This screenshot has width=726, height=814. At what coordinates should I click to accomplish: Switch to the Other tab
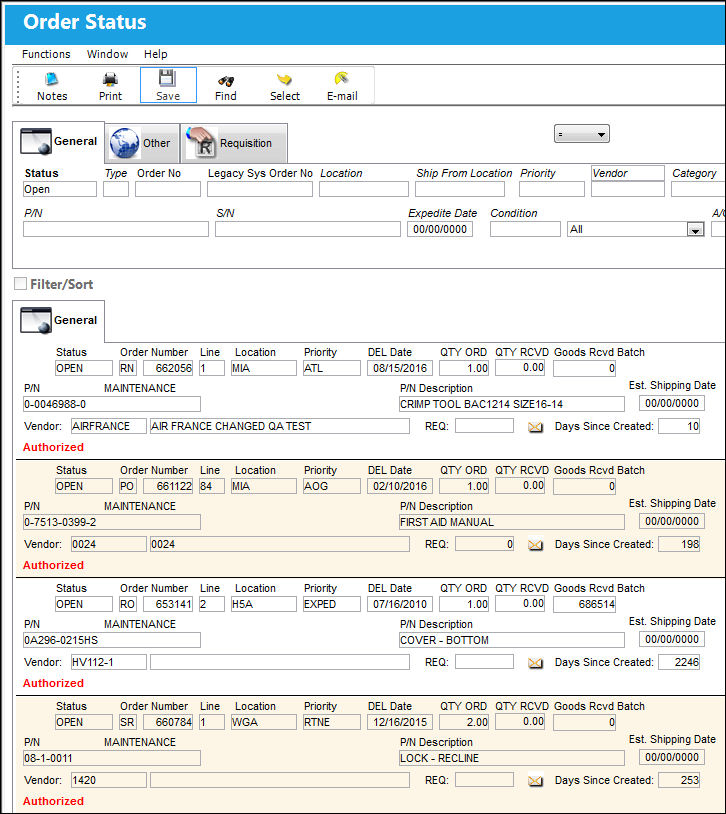pos(142,143)
